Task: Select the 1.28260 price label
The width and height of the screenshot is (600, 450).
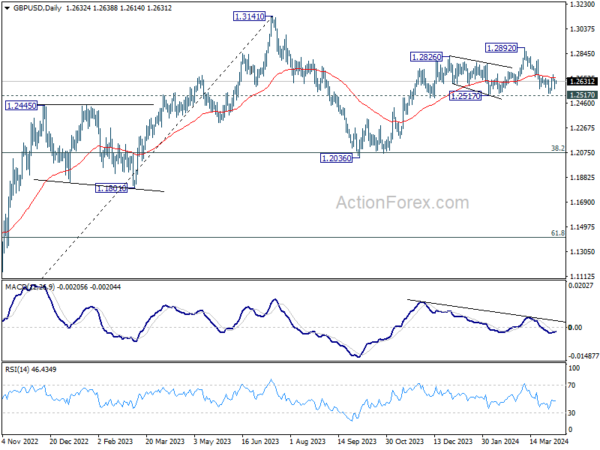Action: coord(426,57)
